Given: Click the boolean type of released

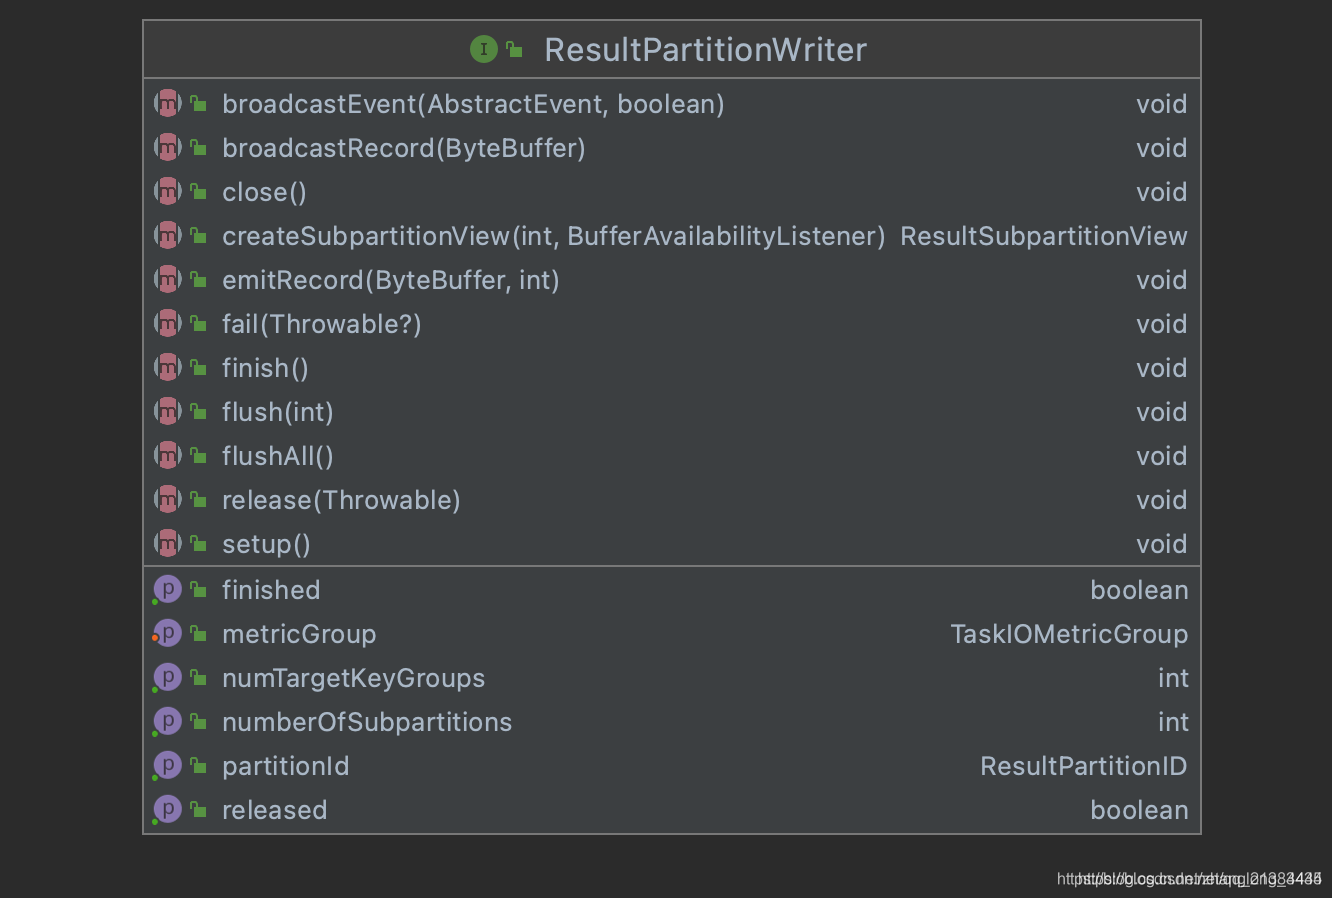Looking at the screenshot, I should (1139, 810).
